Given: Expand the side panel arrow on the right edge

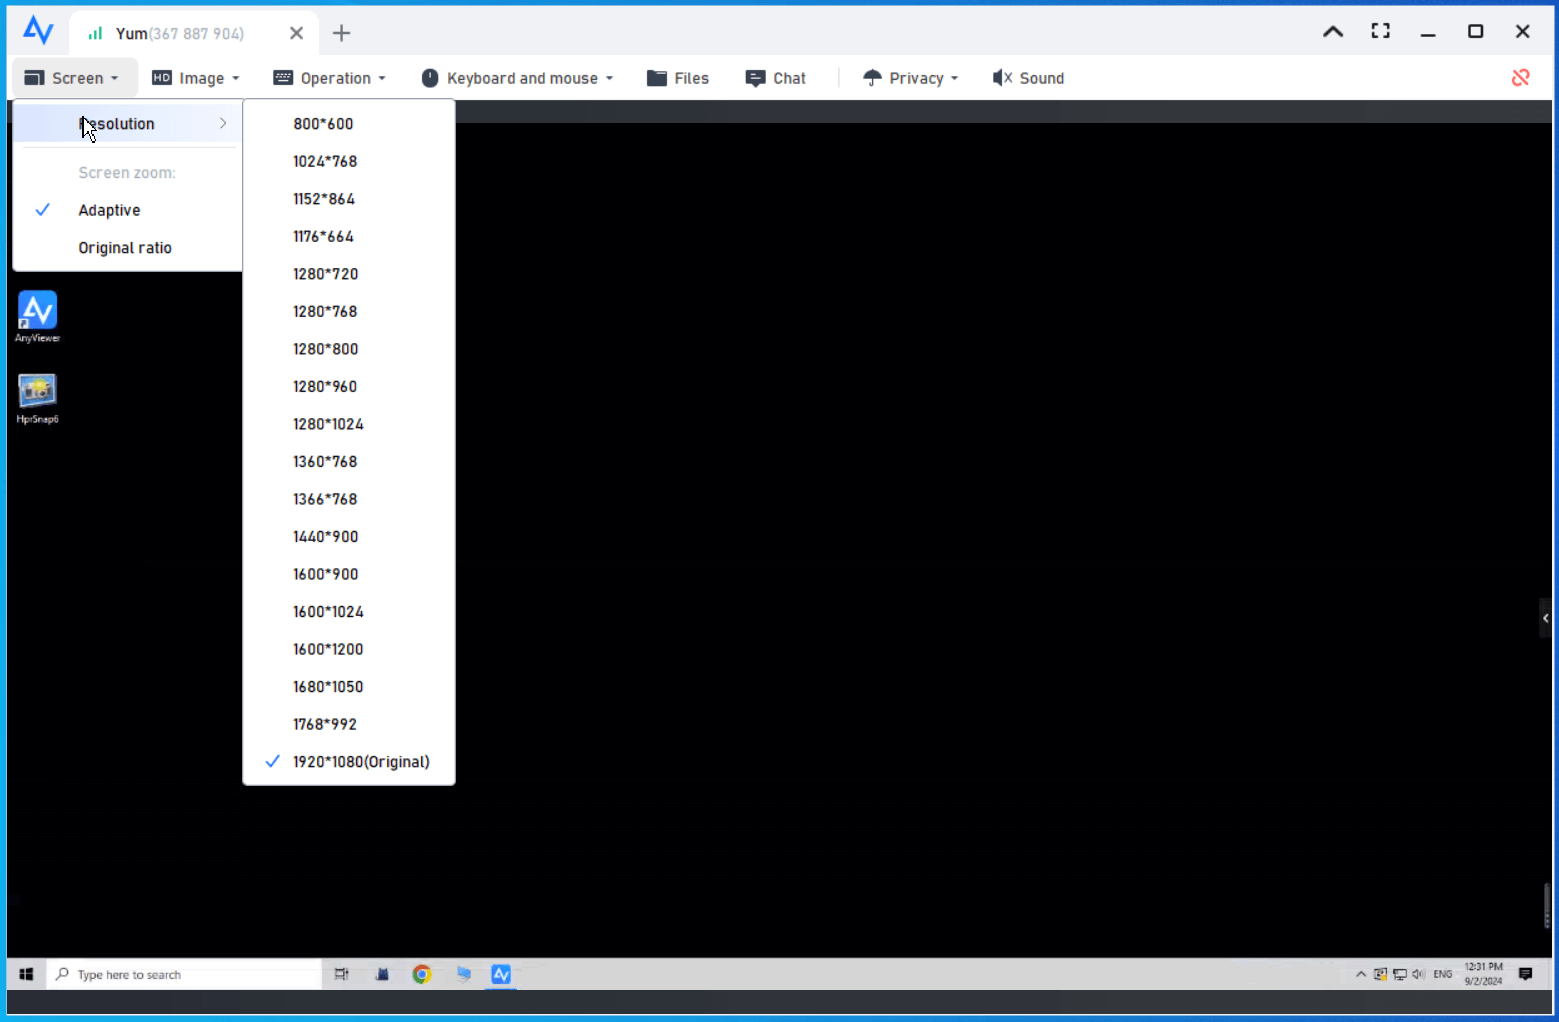Looking at the screenshot, I should pos(1545,618).
